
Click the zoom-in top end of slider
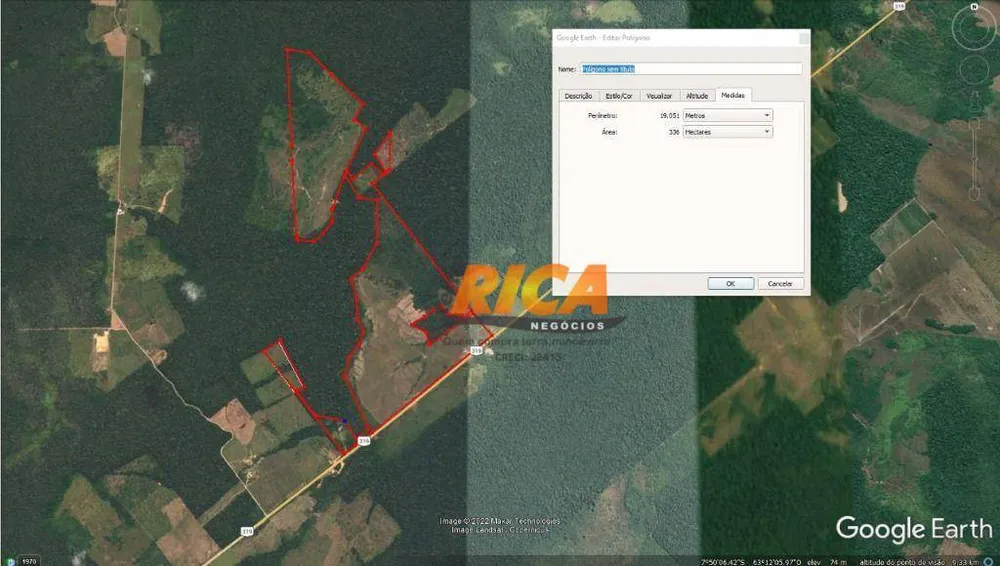pyautogui.click(x=974, y=124)
